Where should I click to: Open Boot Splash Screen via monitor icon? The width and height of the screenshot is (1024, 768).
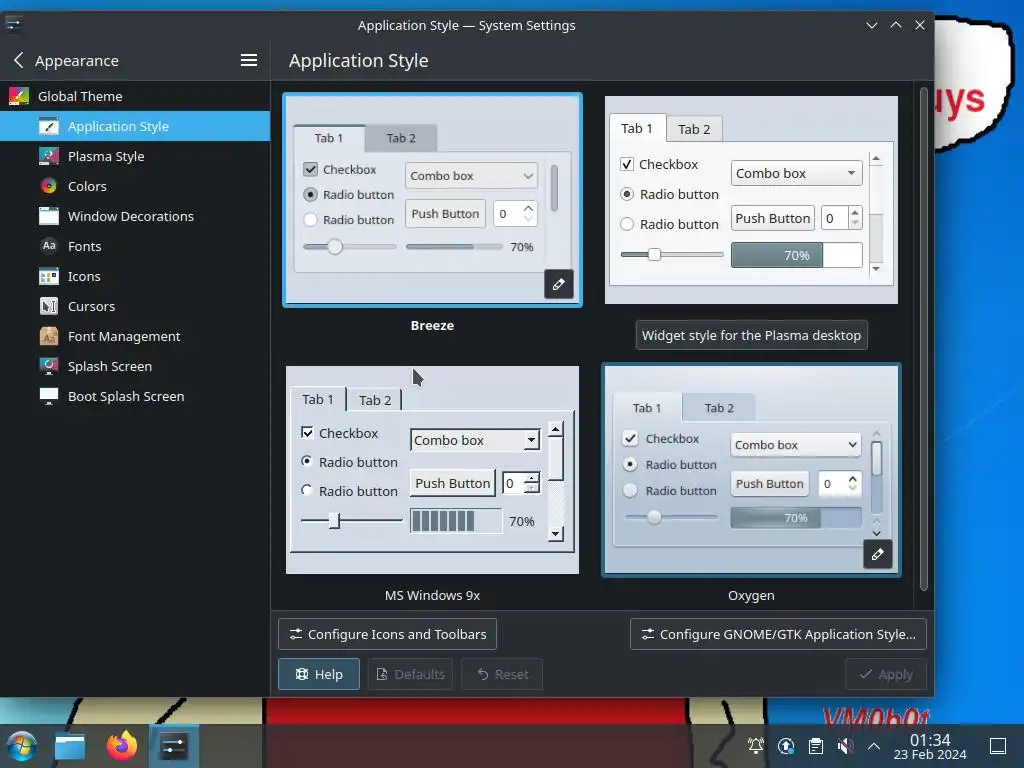[x=49, y=396]
